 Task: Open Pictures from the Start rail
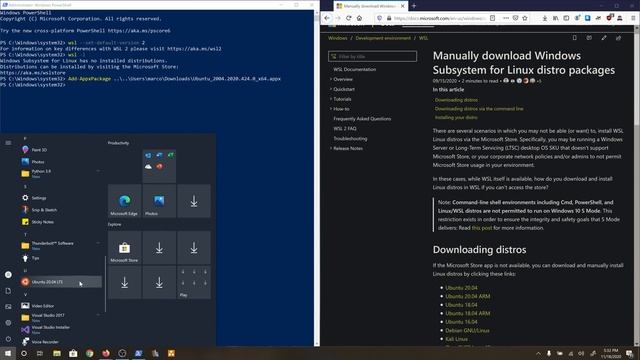pos(8,307)
